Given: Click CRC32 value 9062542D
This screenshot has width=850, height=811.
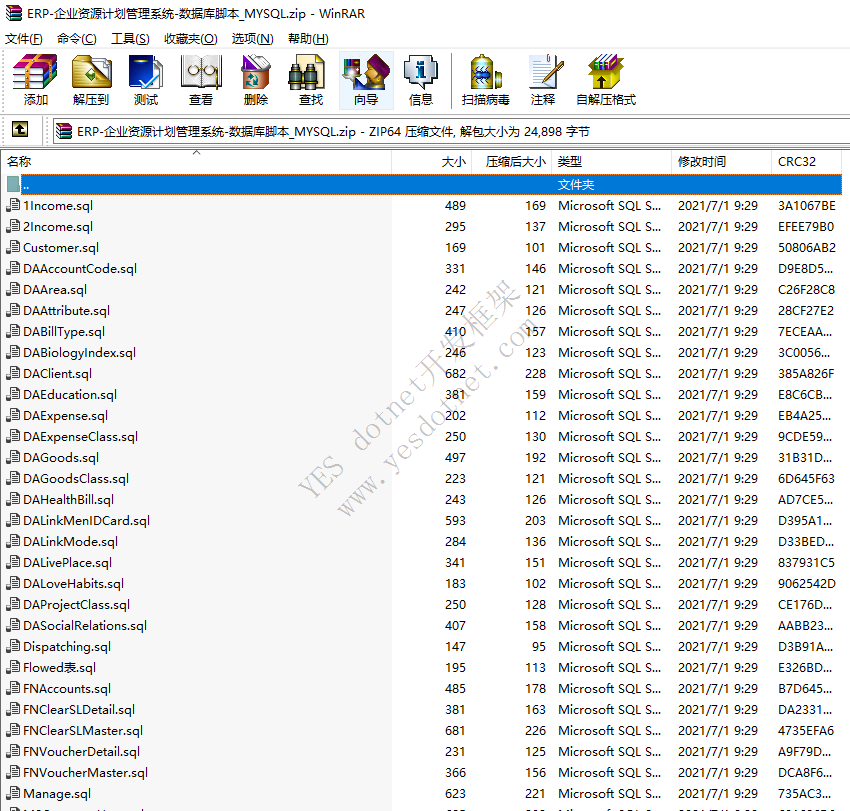Looking at the screenshot, I should [x=807, y=584].
